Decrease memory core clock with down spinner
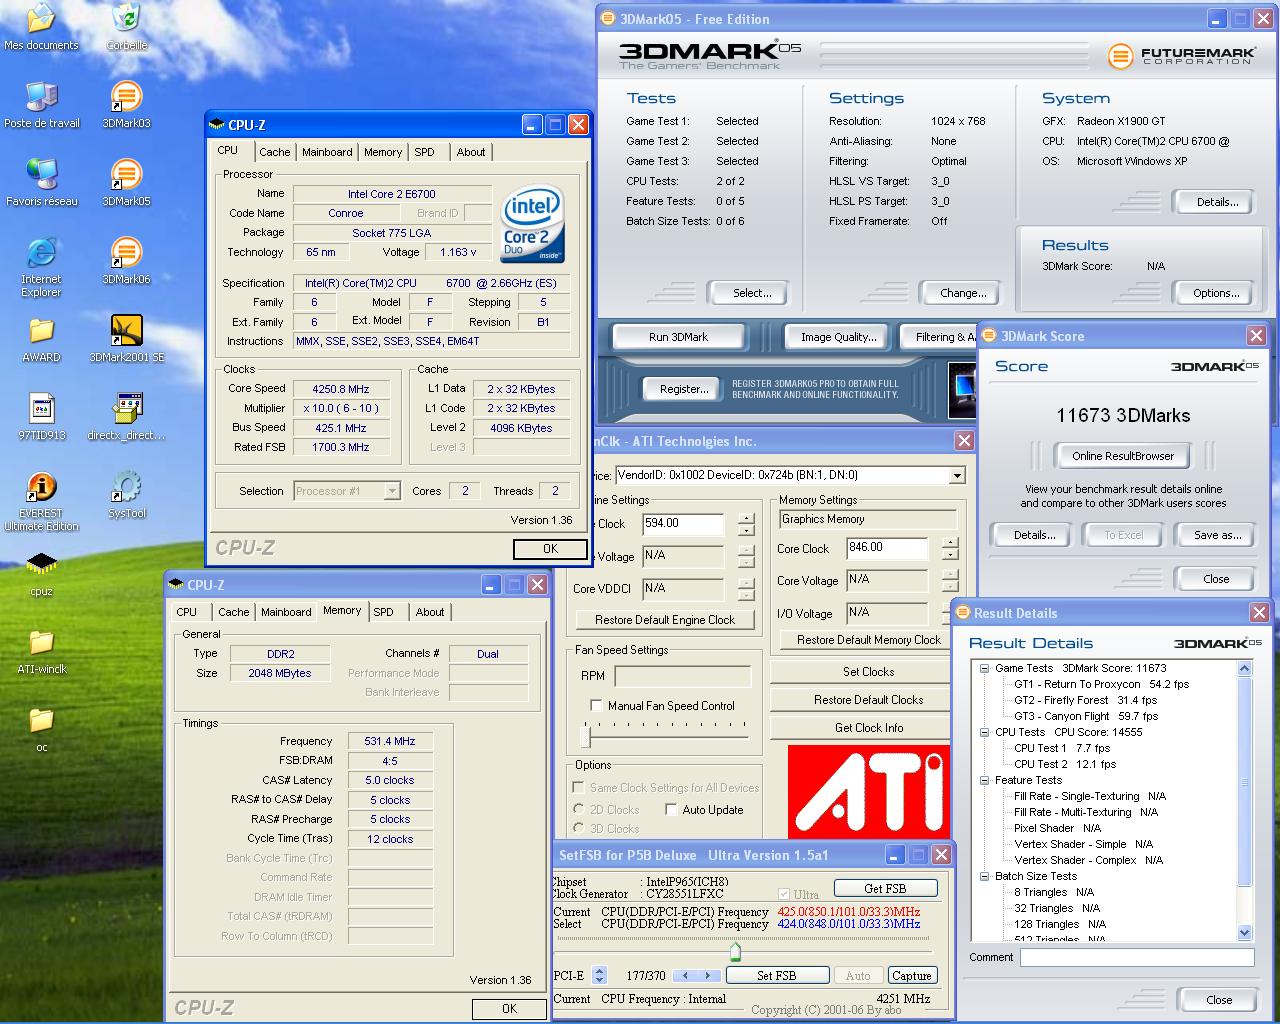The image size is (1280, 1024). coord(950,555)
